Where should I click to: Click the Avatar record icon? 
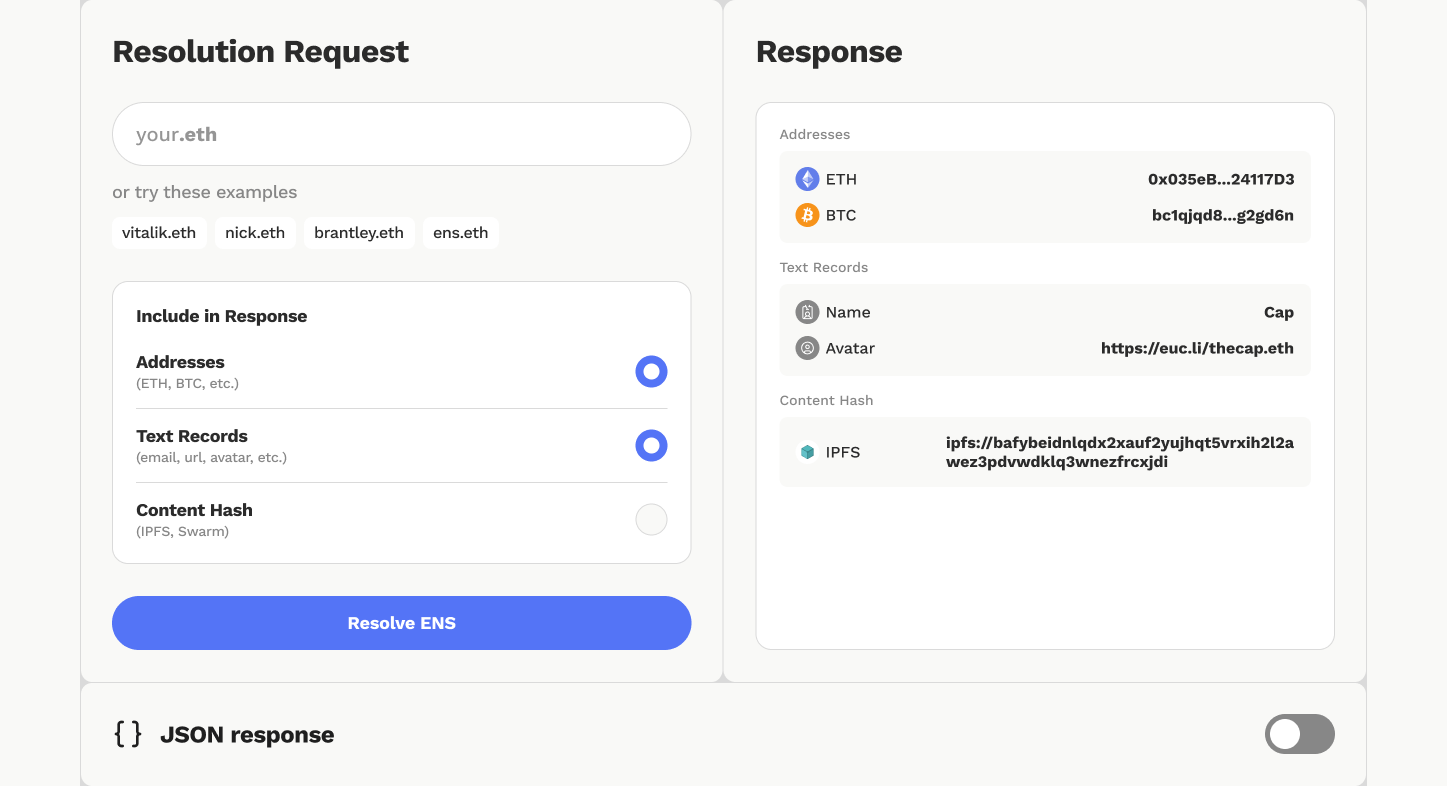click(807, 348)
